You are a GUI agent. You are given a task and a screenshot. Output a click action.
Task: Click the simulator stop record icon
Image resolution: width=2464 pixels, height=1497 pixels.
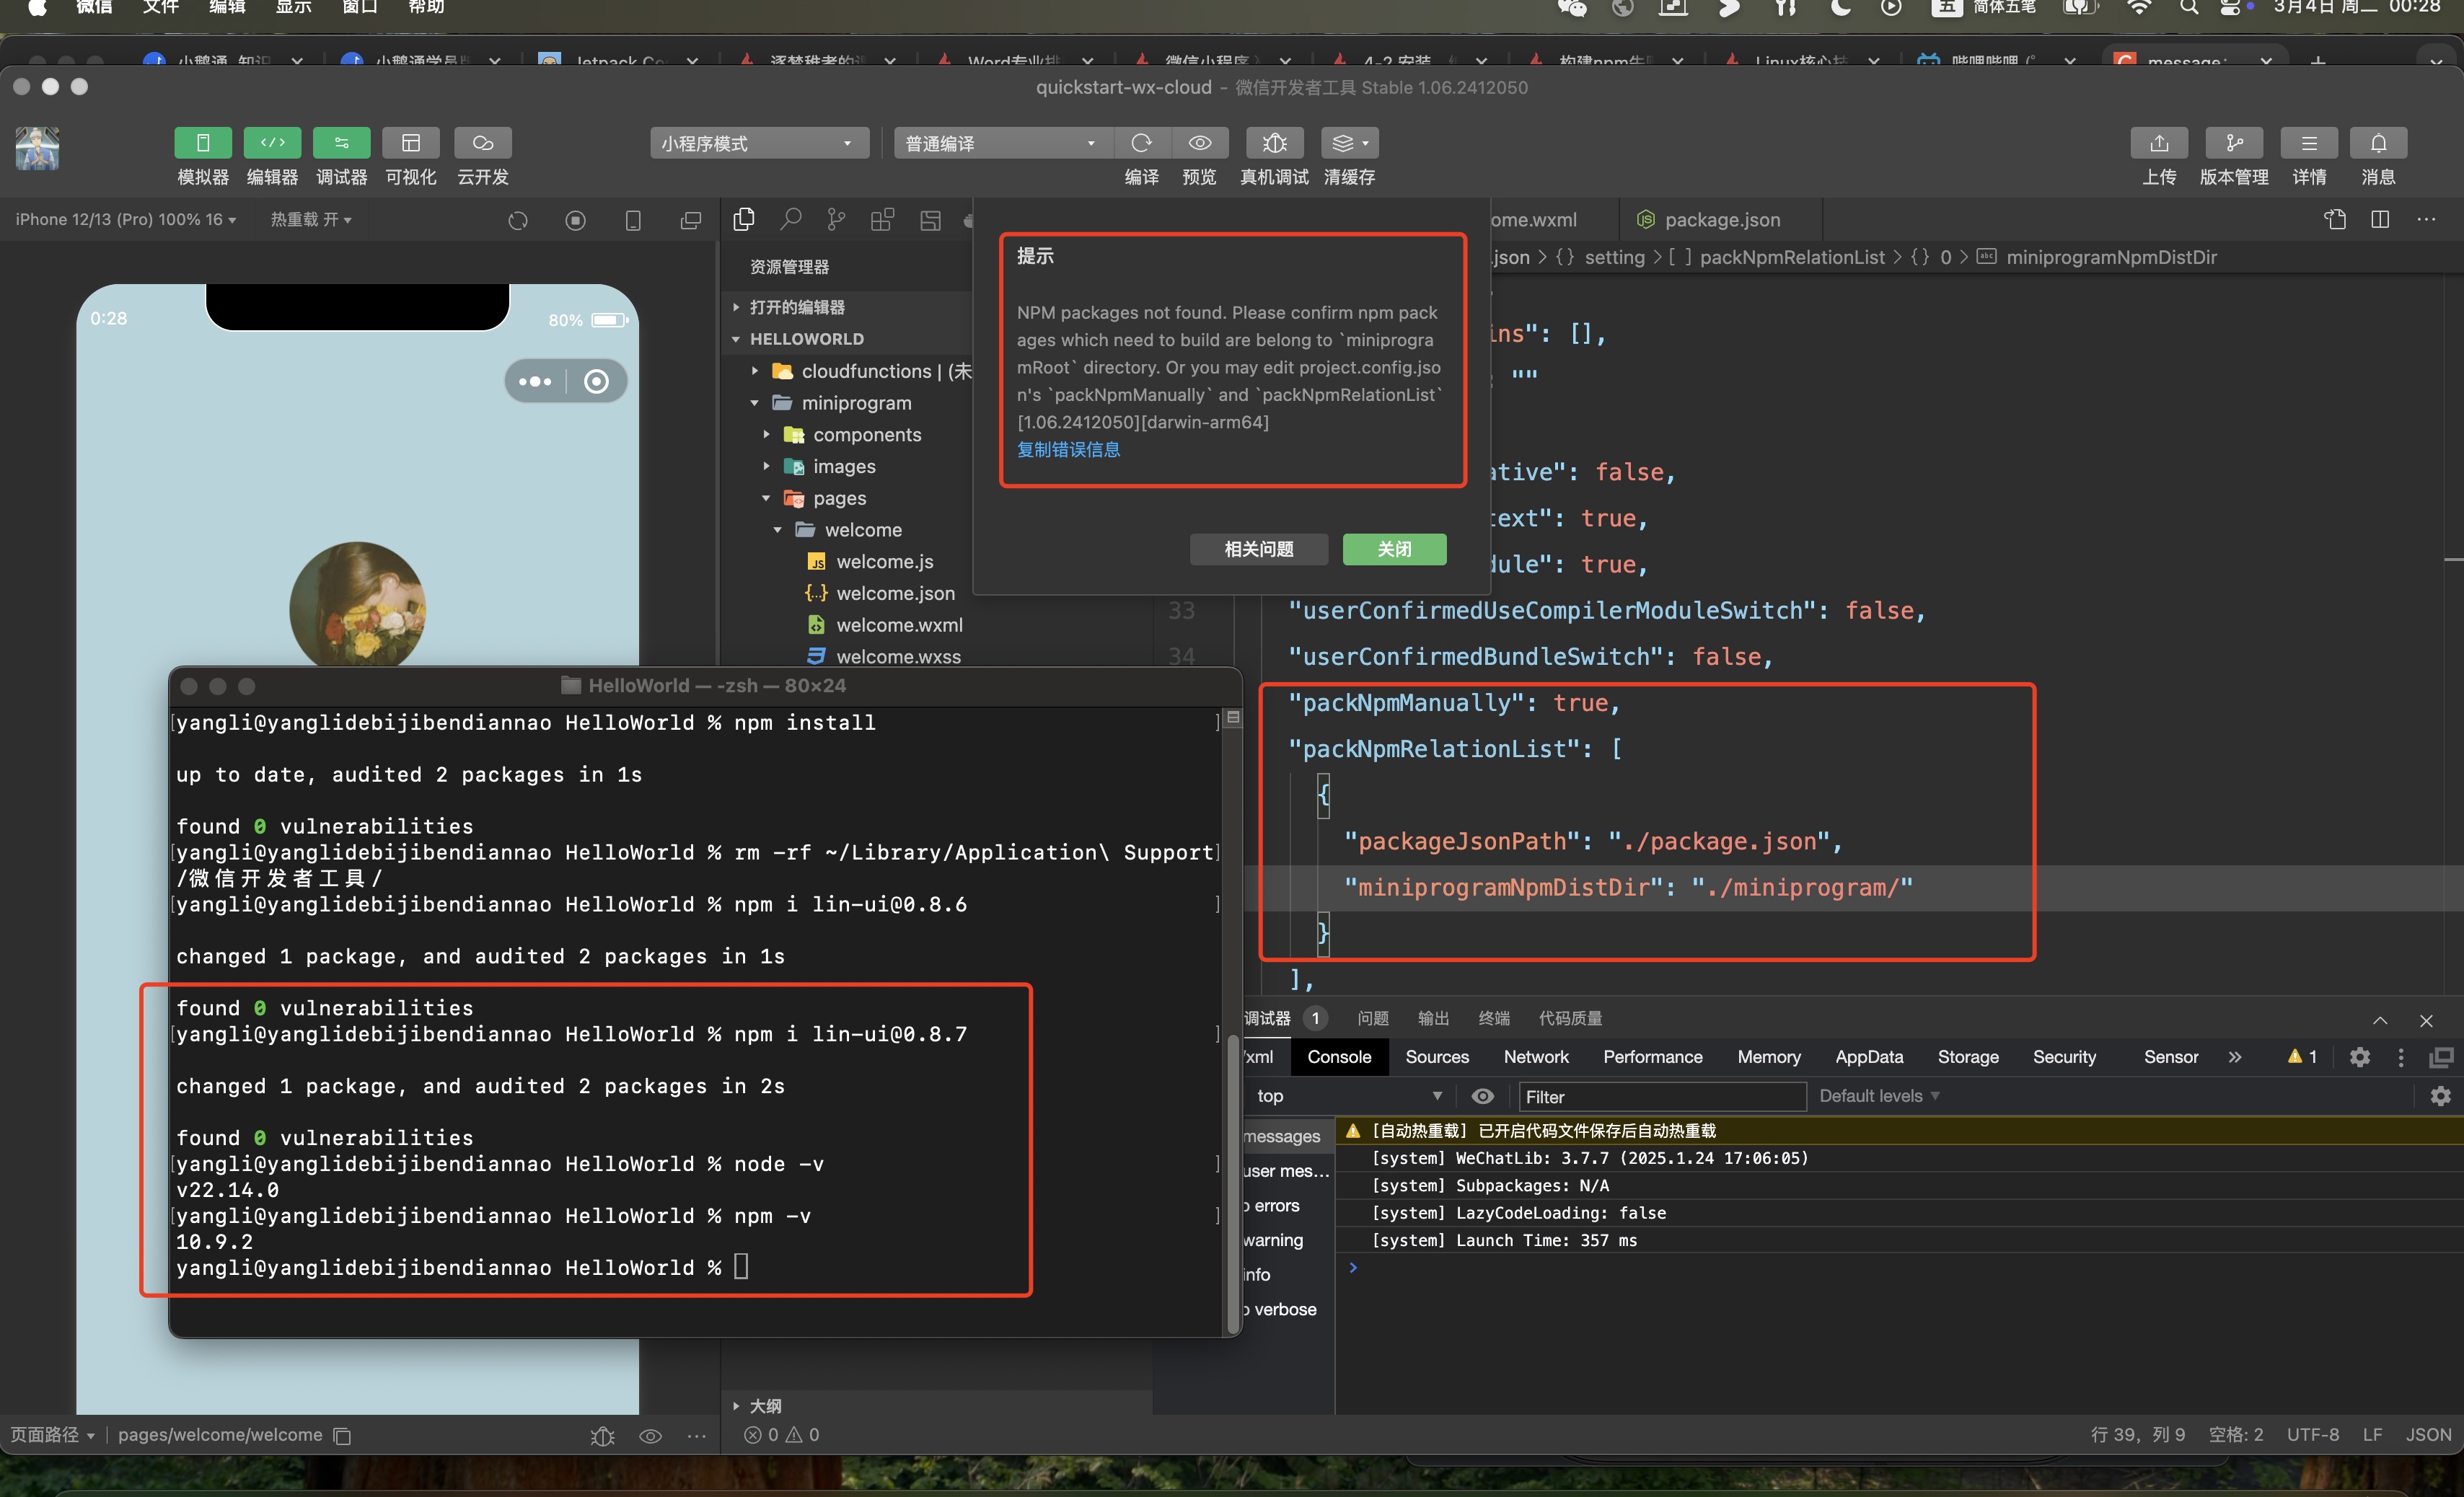click(575, 220)
